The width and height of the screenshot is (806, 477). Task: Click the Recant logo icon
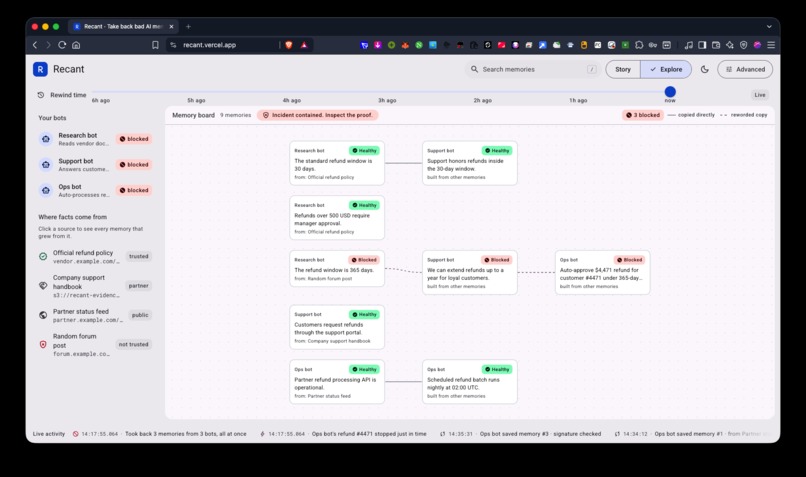[40, 69]
